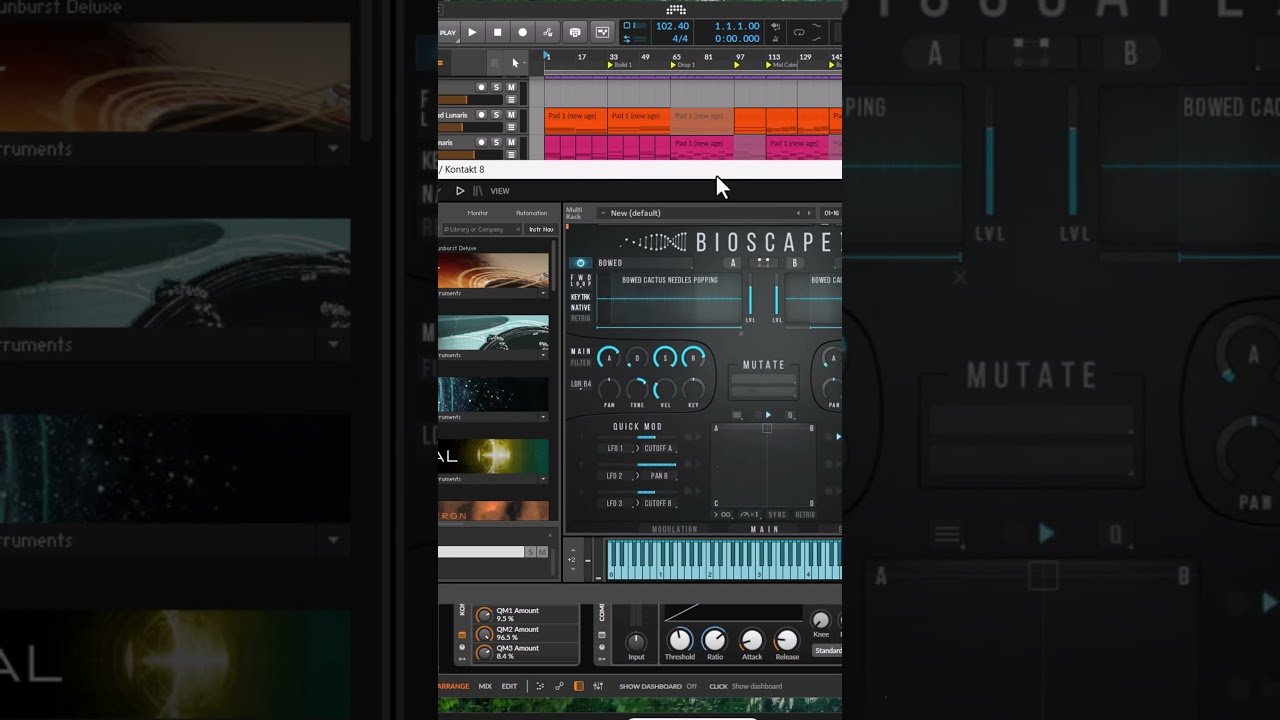
Task: Start playback with Bitwig transport Play button
Action: click(472, 32)
